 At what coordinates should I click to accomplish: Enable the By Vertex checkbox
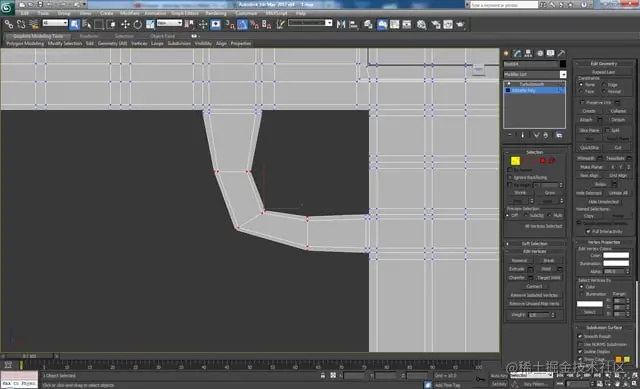pyautogui.click(x=510, y=170)
